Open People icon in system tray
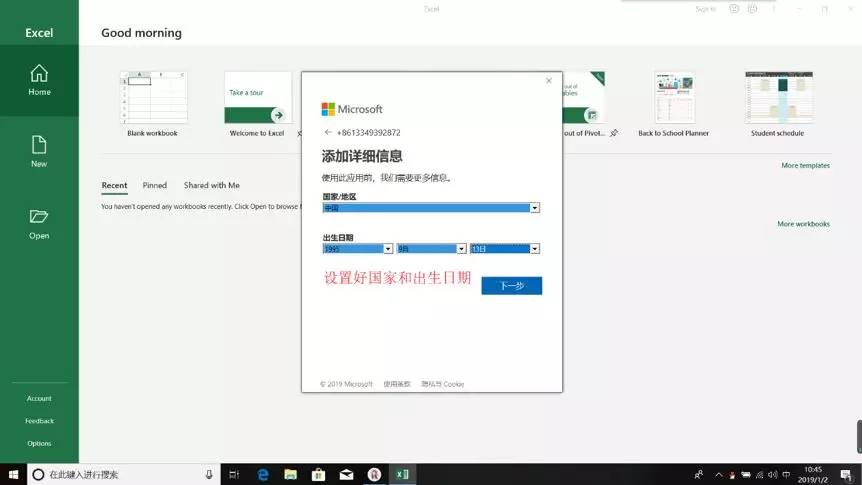The height and width of the screenshot is (485, 862). (699, 474)
